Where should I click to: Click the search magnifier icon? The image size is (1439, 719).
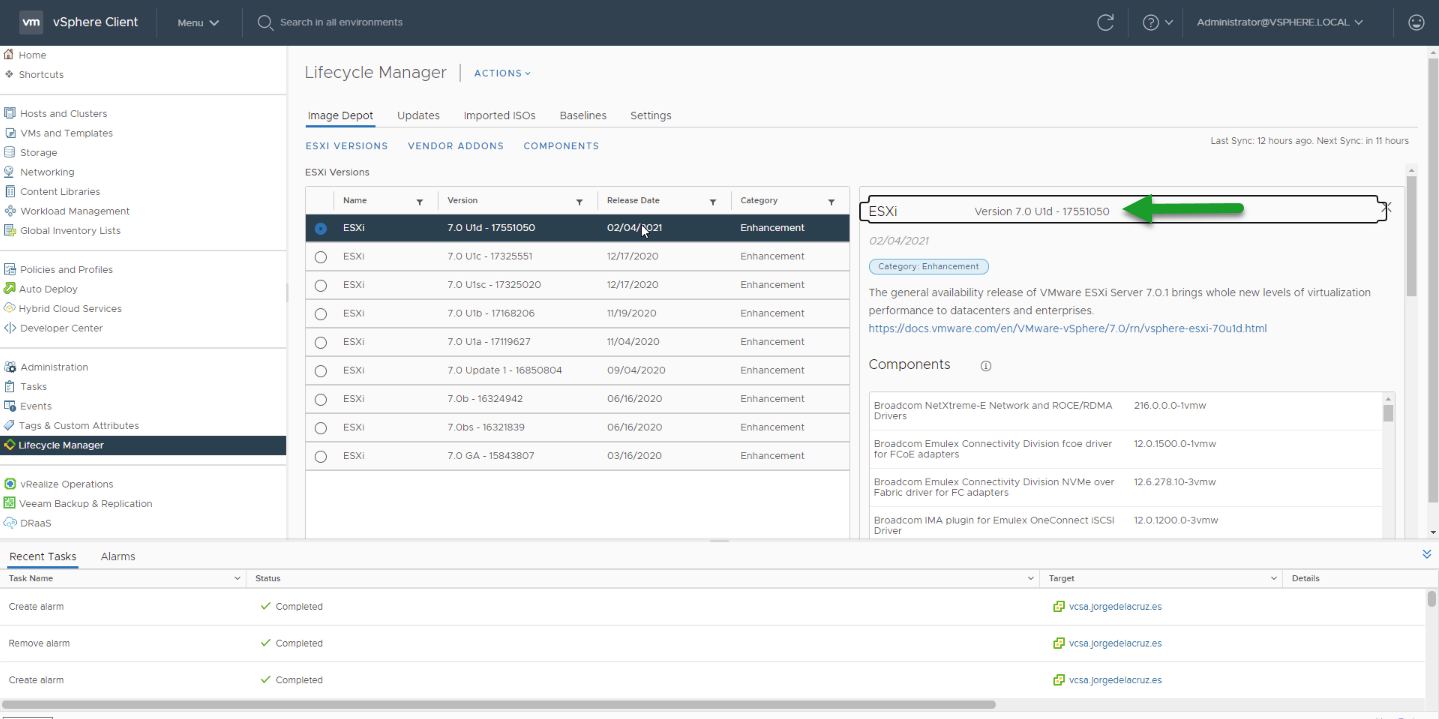pyautogui.click(x=265, y=22)
